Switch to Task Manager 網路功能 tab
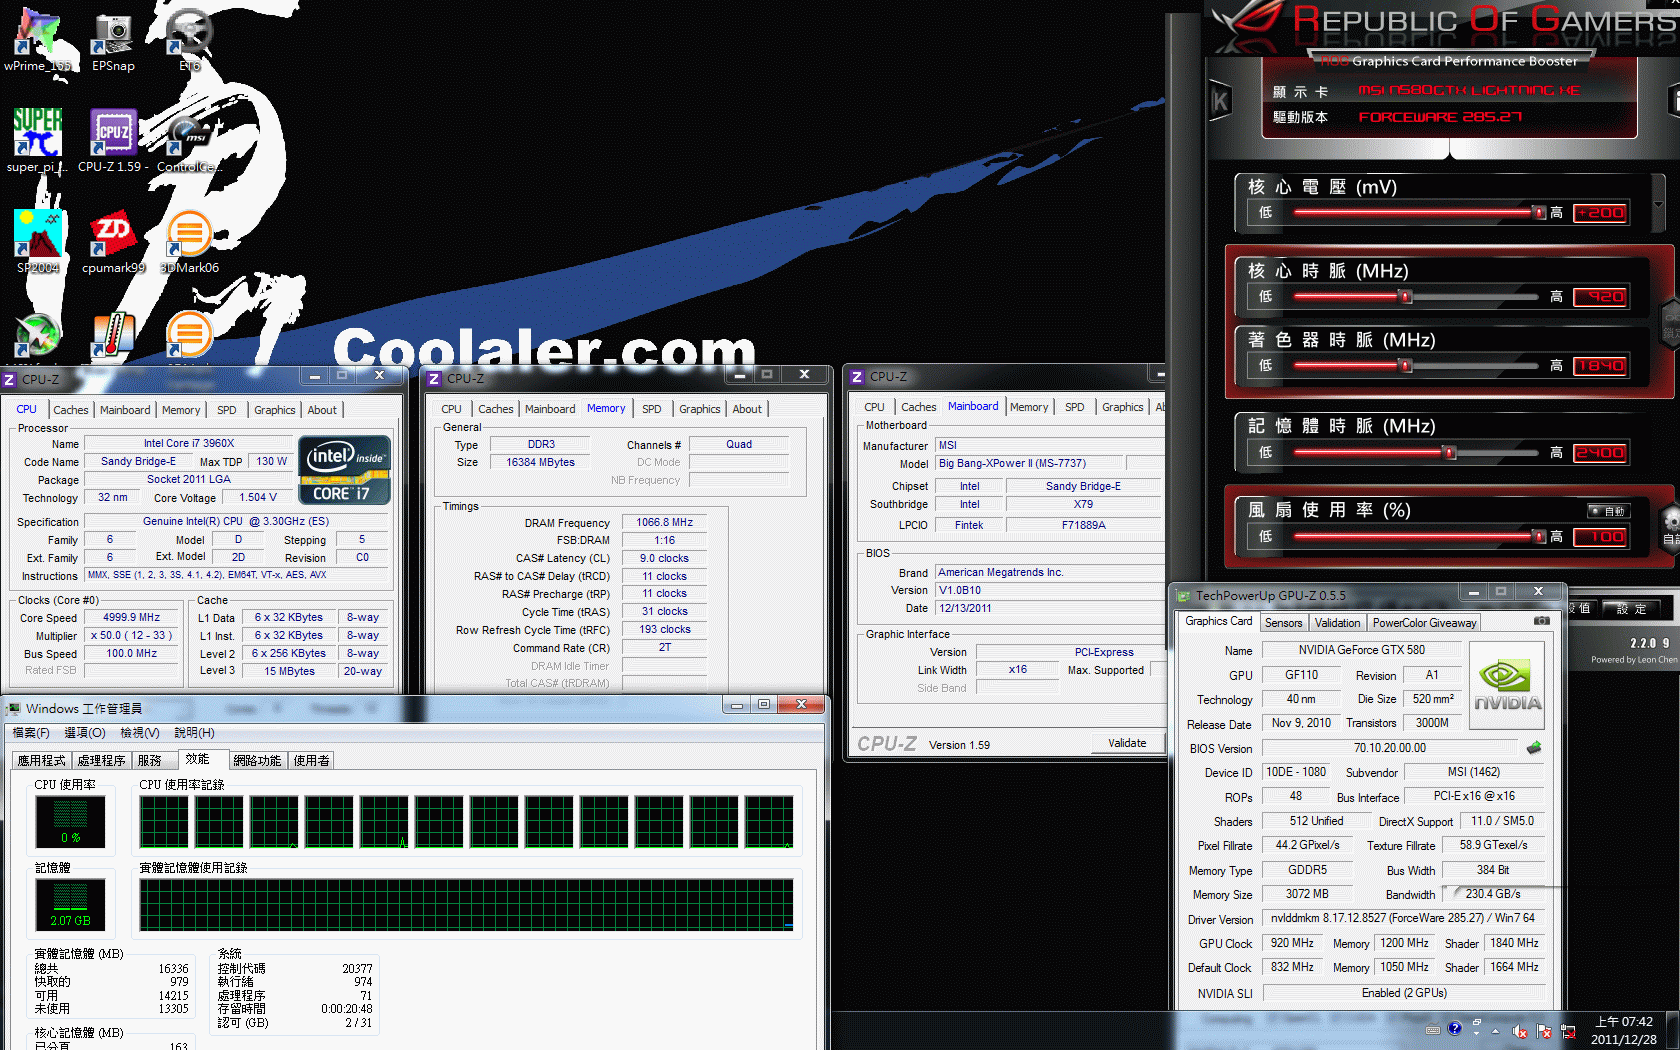The height and width of the screenshot is (1050, 1680). click(257, 761)
